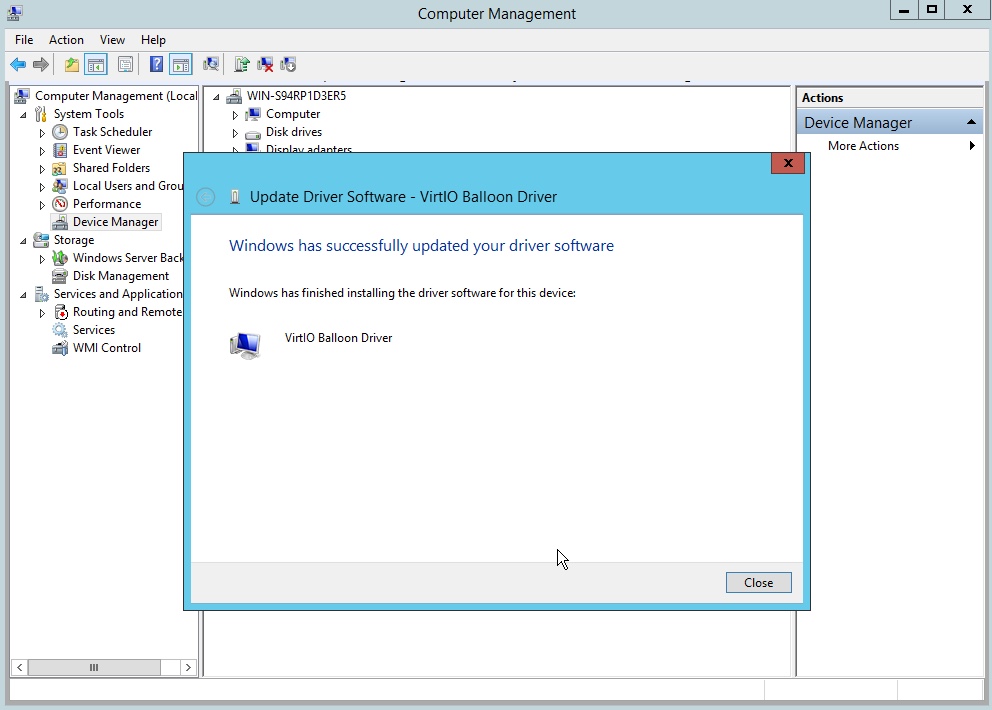Expand the Routing and Remote node
The height and width of the screenshot is (710, 992).
[x=42, y=313]
